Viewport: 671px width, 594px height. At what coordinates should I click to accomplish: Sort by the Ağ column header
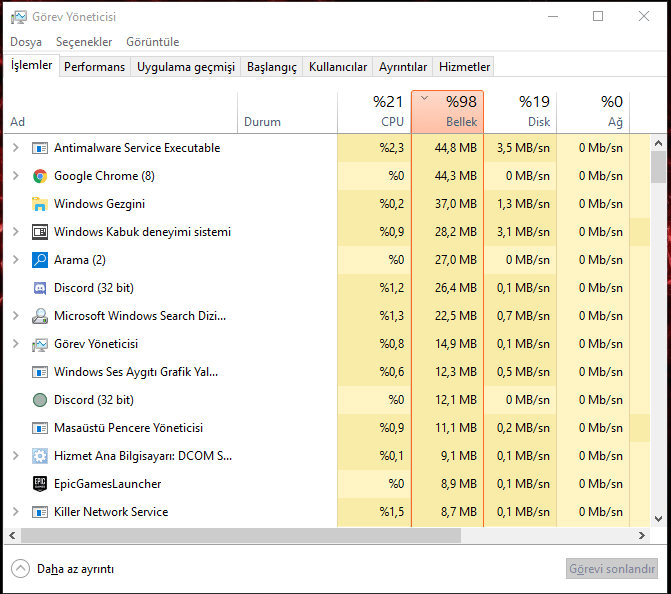593,112
